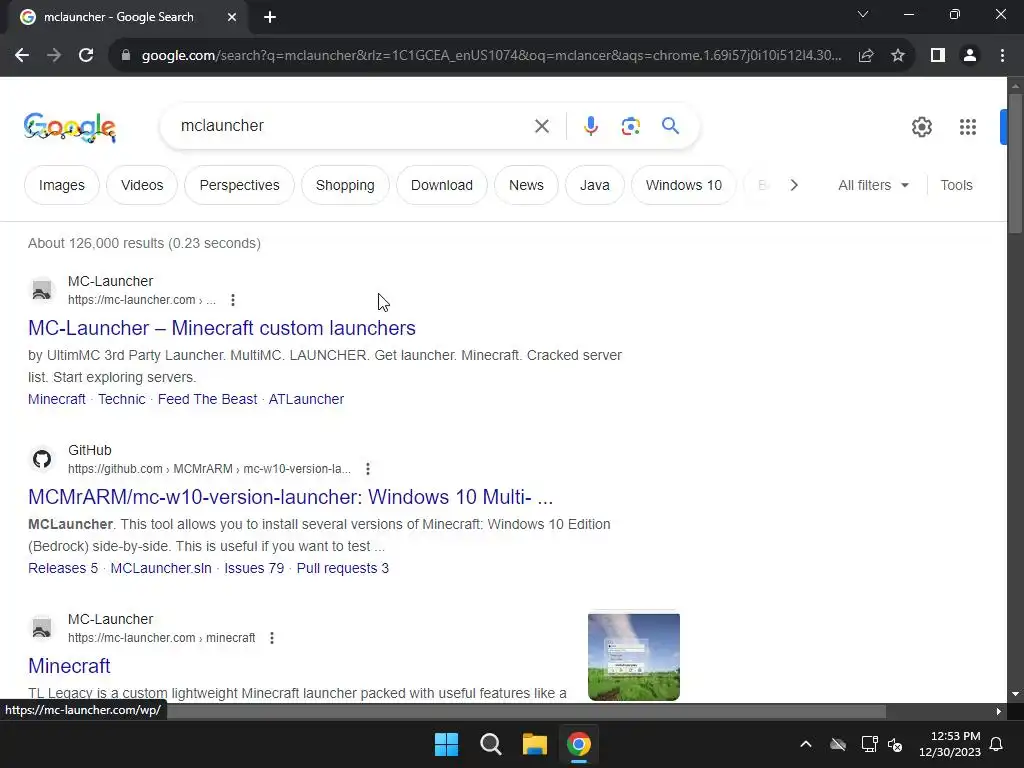
Task: Filter results by Images
Action: (61, 185)
